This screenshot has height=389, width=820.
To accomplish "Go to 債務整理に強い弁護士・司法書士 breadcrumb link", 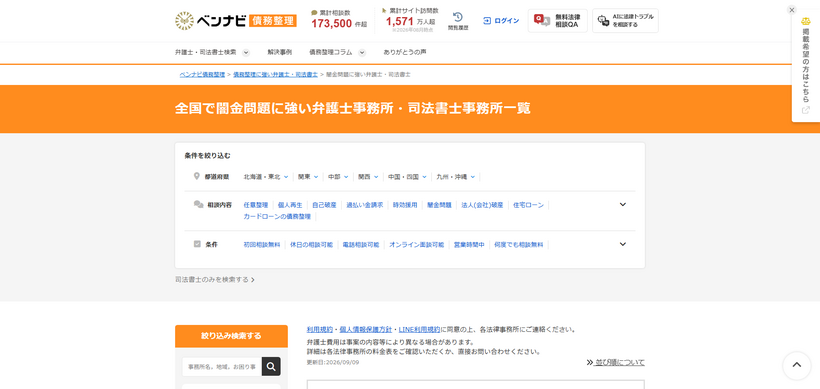I will tap(275, 75).
